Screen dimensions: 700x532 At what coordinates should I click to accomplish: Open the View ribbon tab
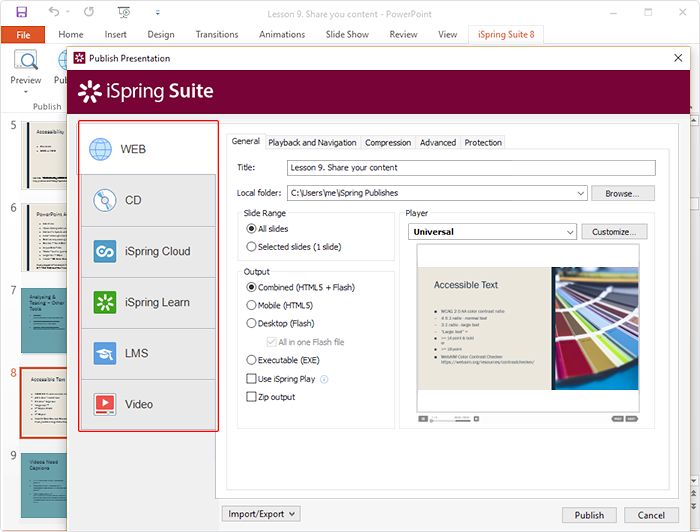pyautogui.click(x=447, y=34)
